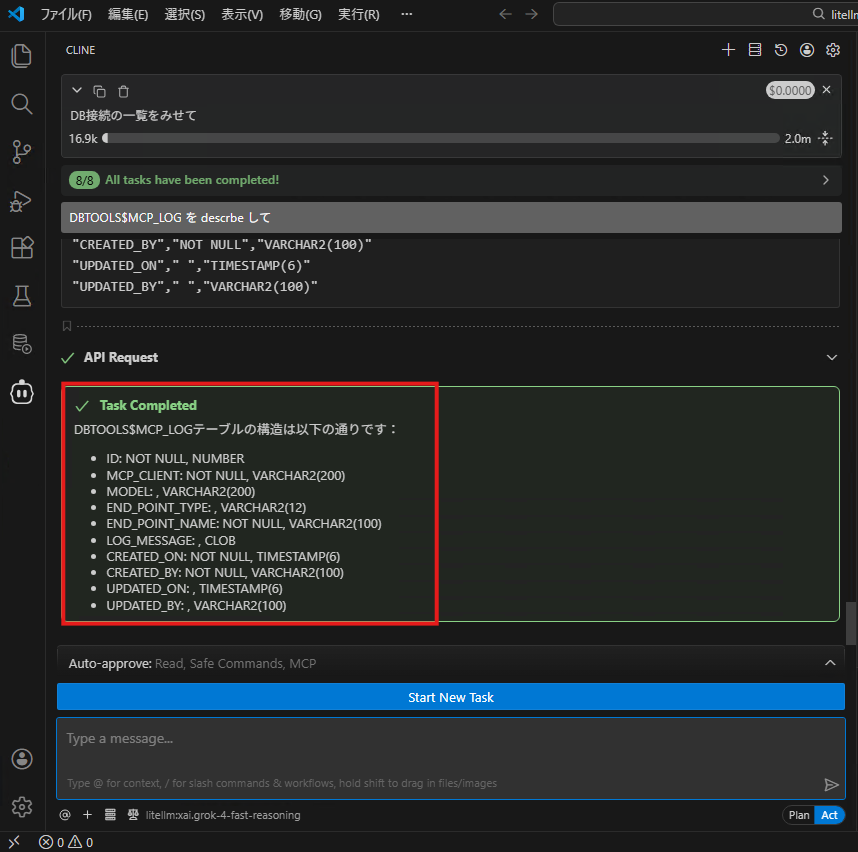The image size is (858, 852).
Task: Click the 16.9k token count
Action: point(83,139)
